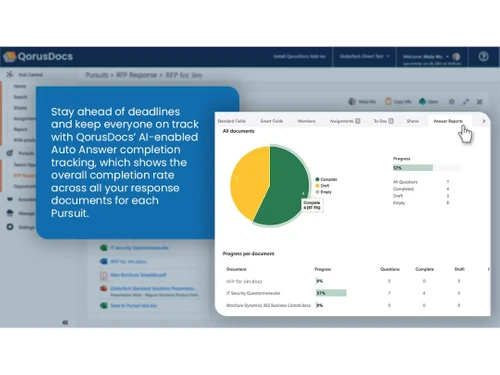Open the Settings gear in sidebar

point(10,227)
